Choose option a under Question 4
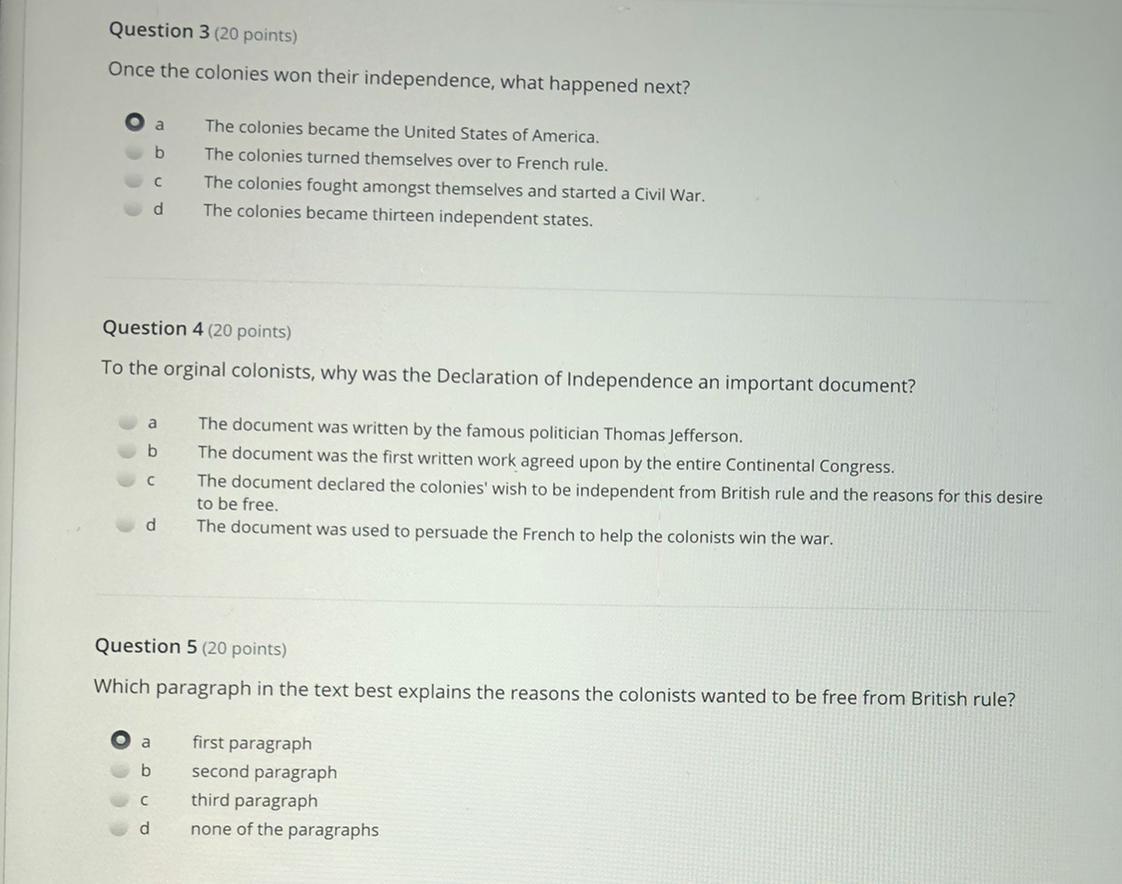1122x884 pixels. 127,422
